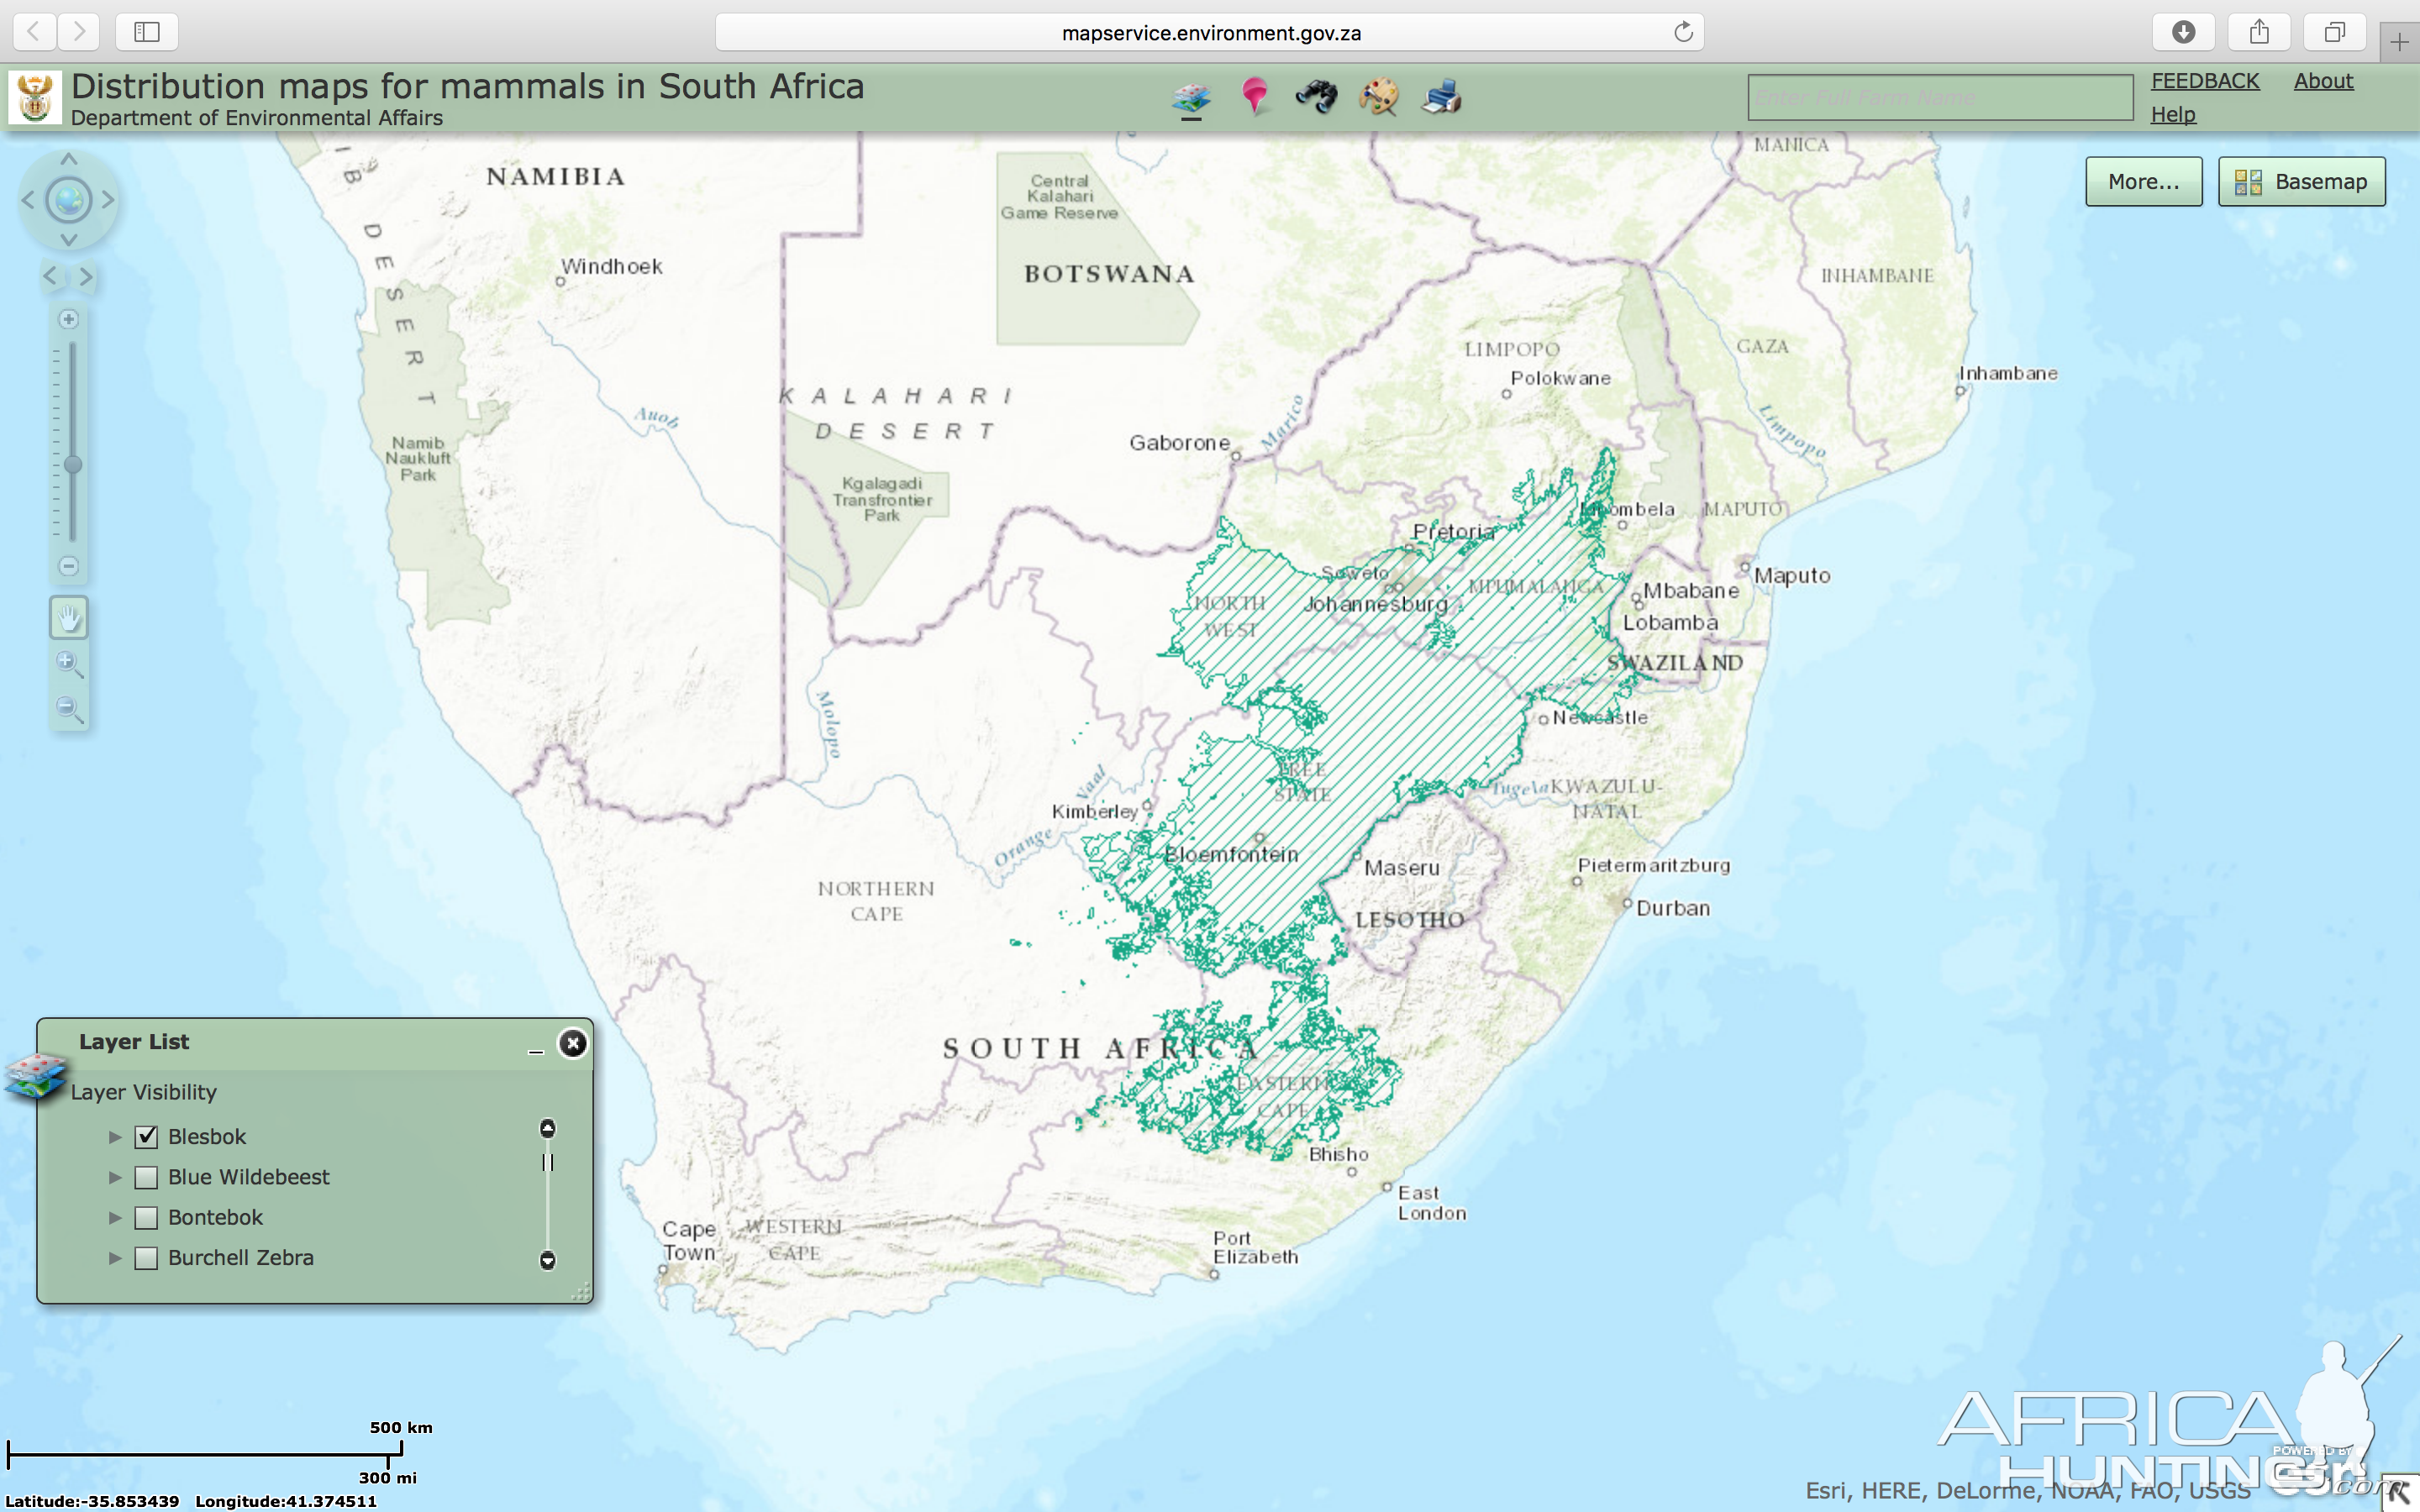Go to previous map extent

50,276
